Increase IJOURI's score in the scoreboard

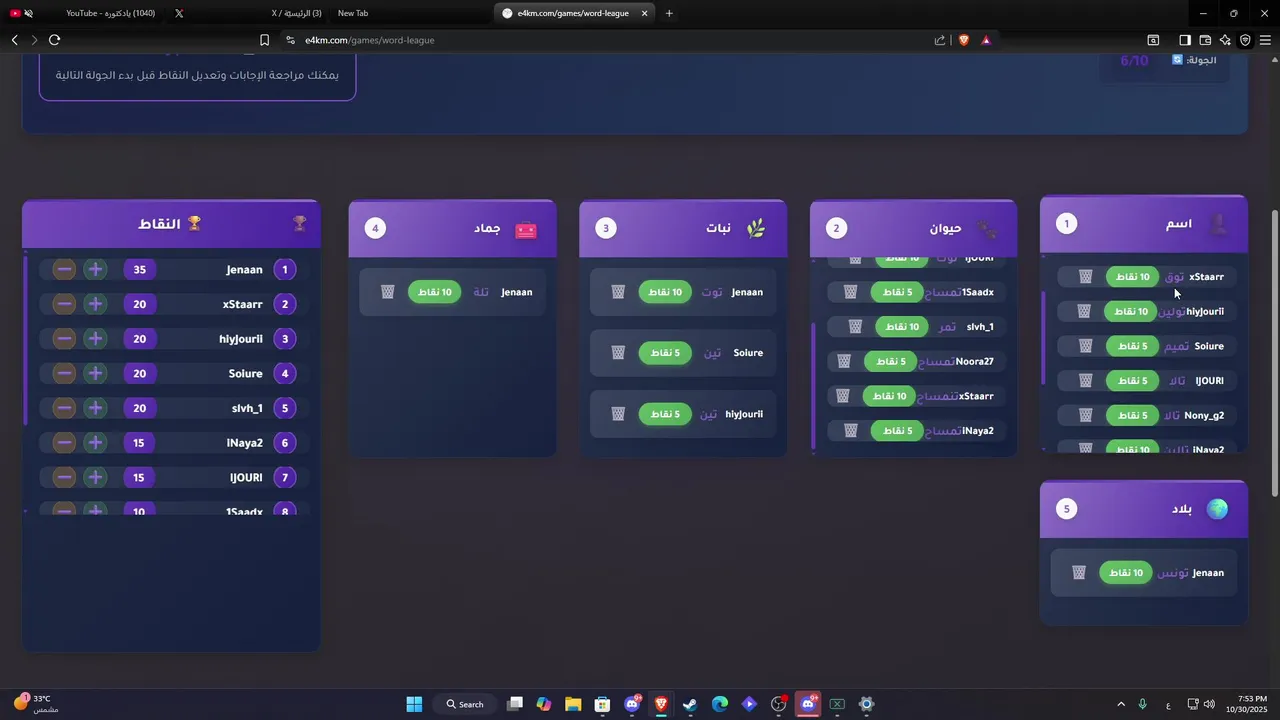pyautogui.click(x=95, y=478)
